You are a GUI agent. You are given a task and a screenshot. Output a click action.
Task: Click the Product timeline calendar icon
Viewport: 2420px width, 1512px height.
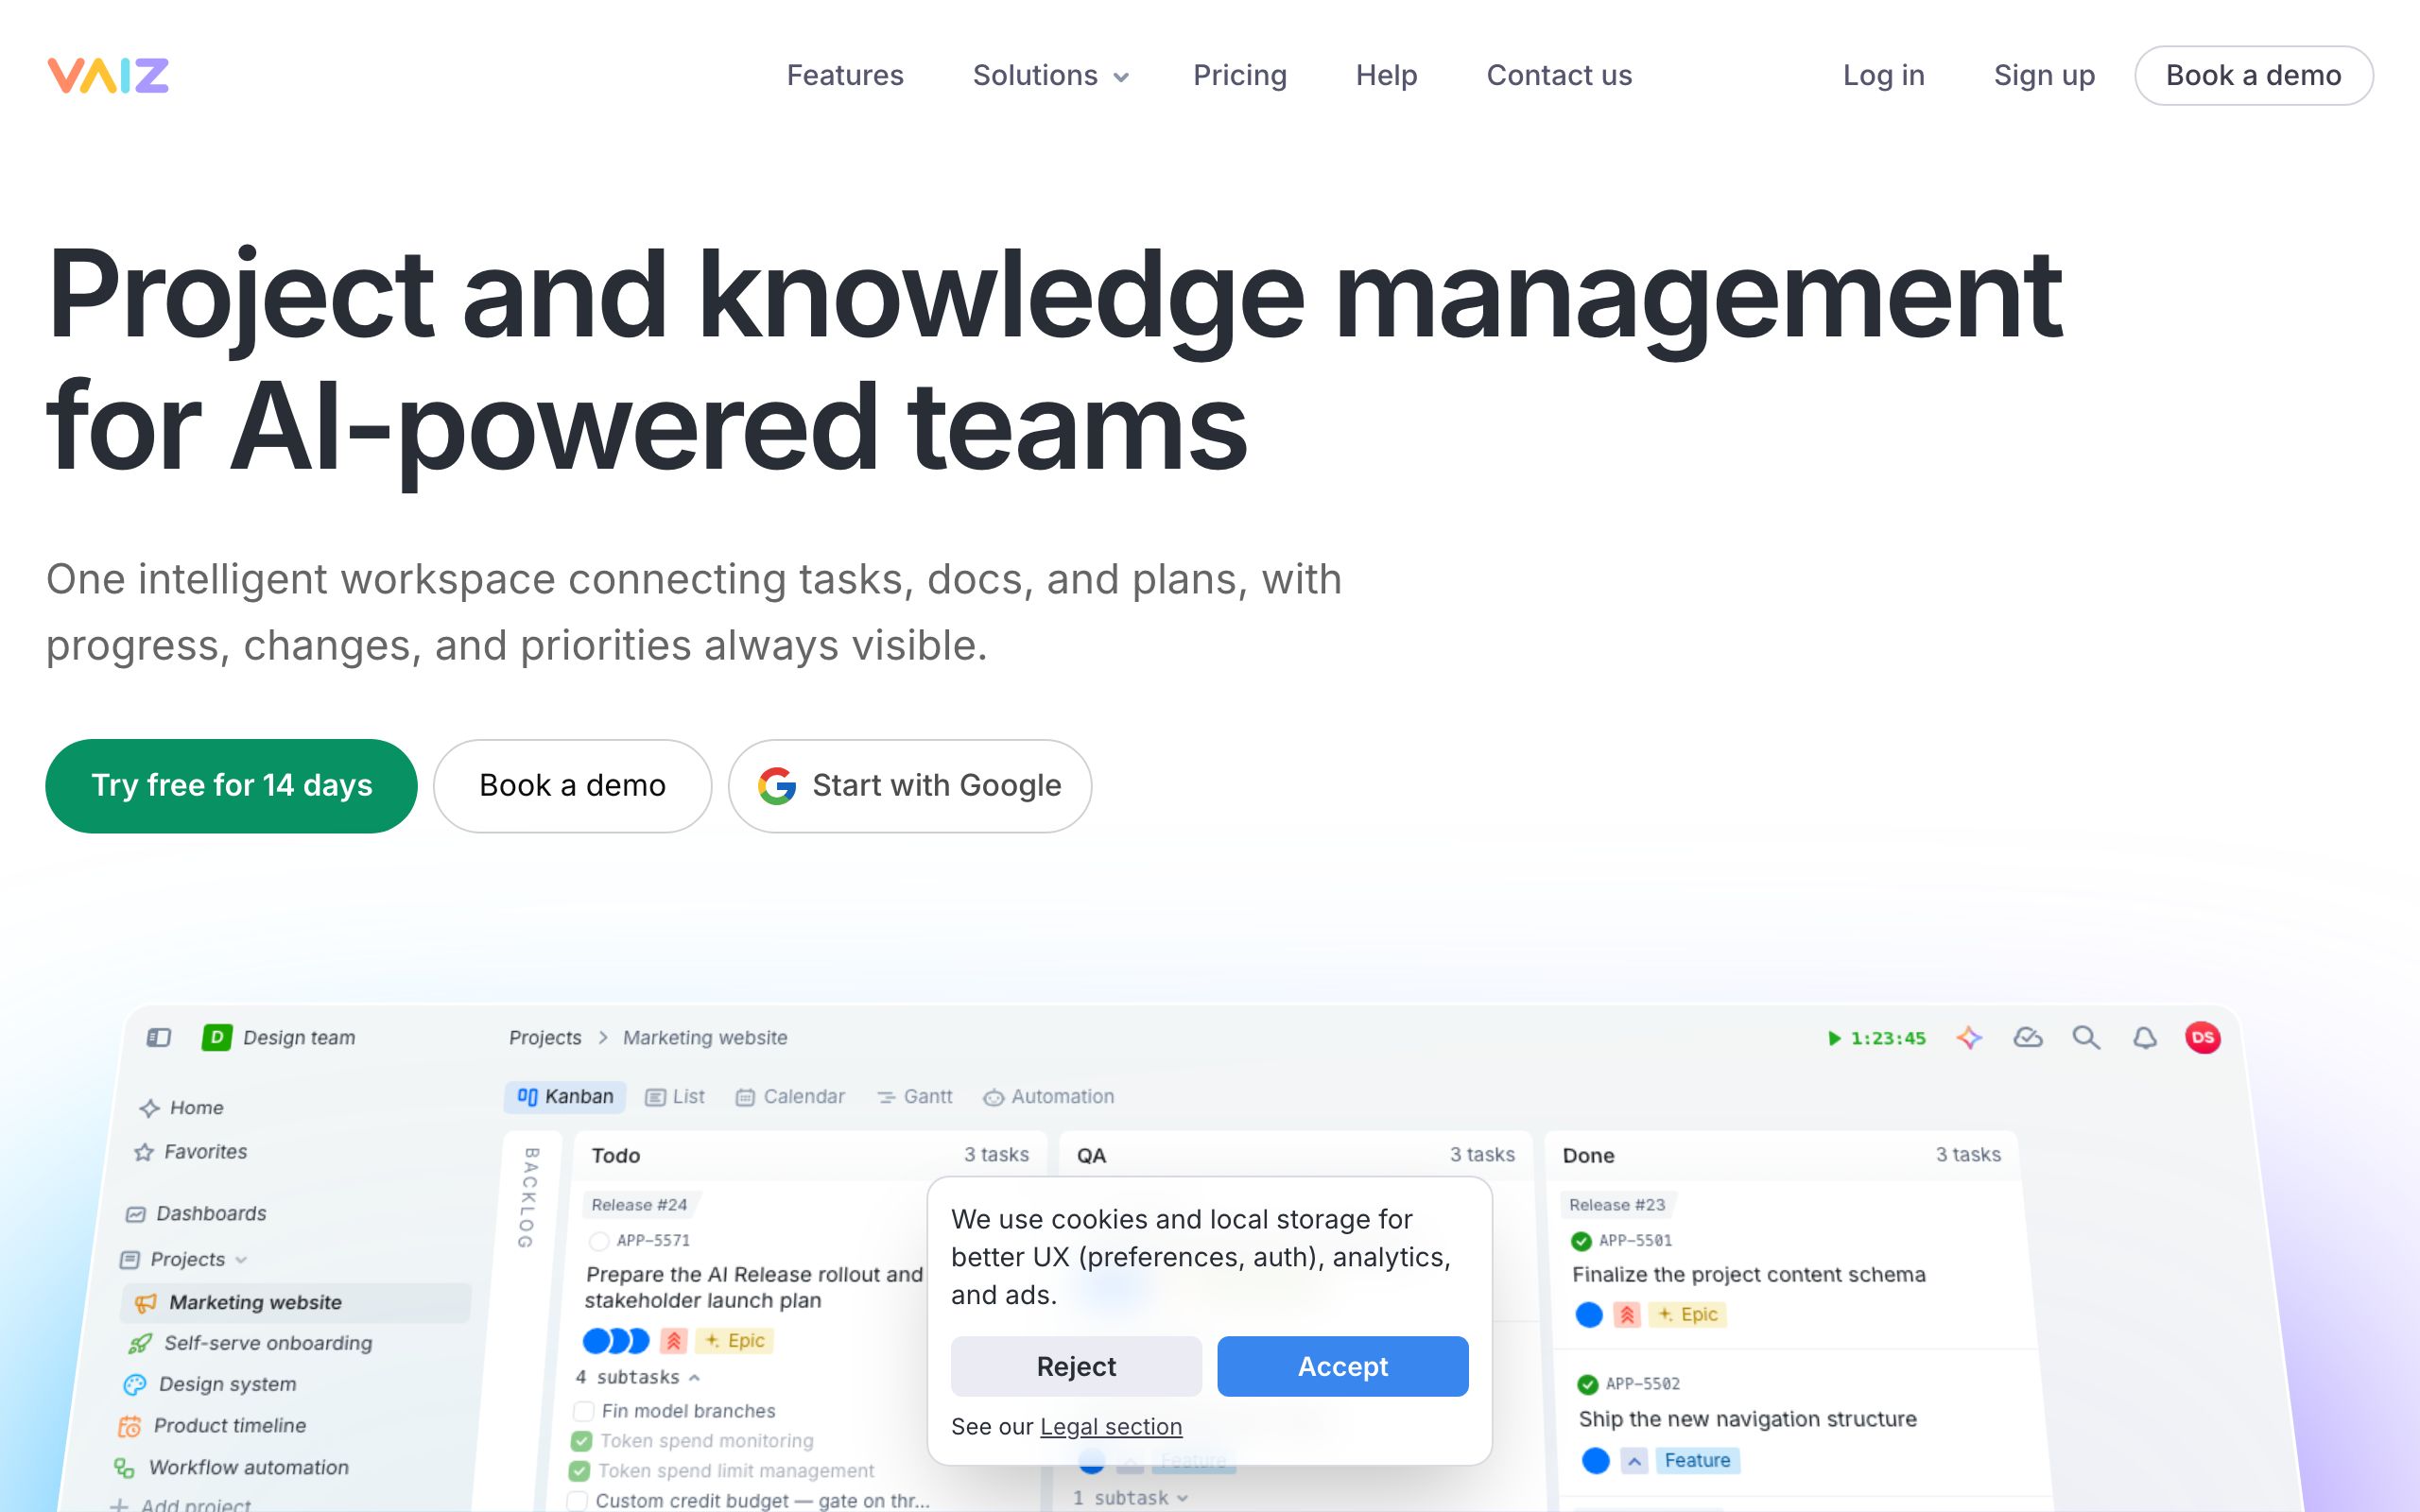pyautogui.click(x=129, y=1427)
